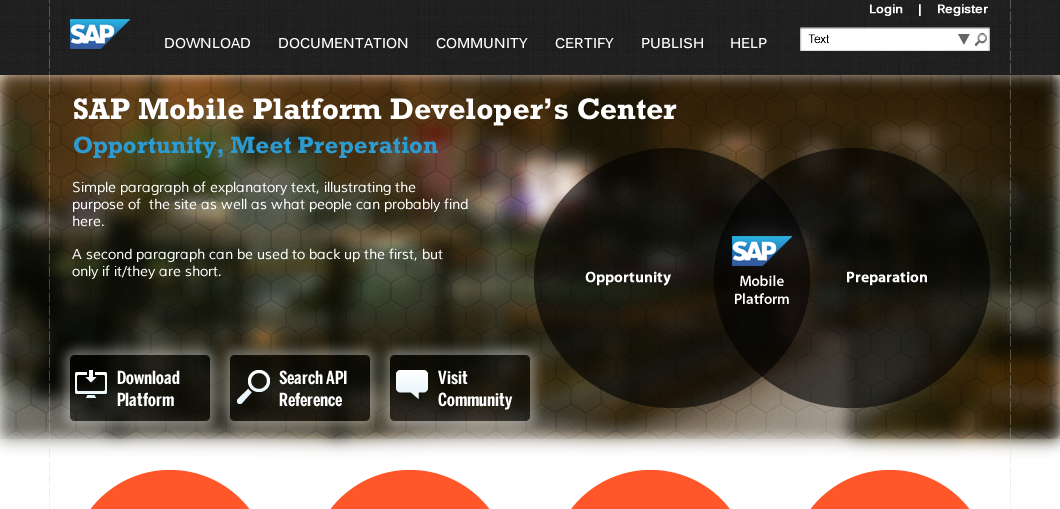This screenshot has height=509, width=1060.
Task: Click the magnifying glass icon on API Reference
Action: pyautogui.click(x=253, y=388)
